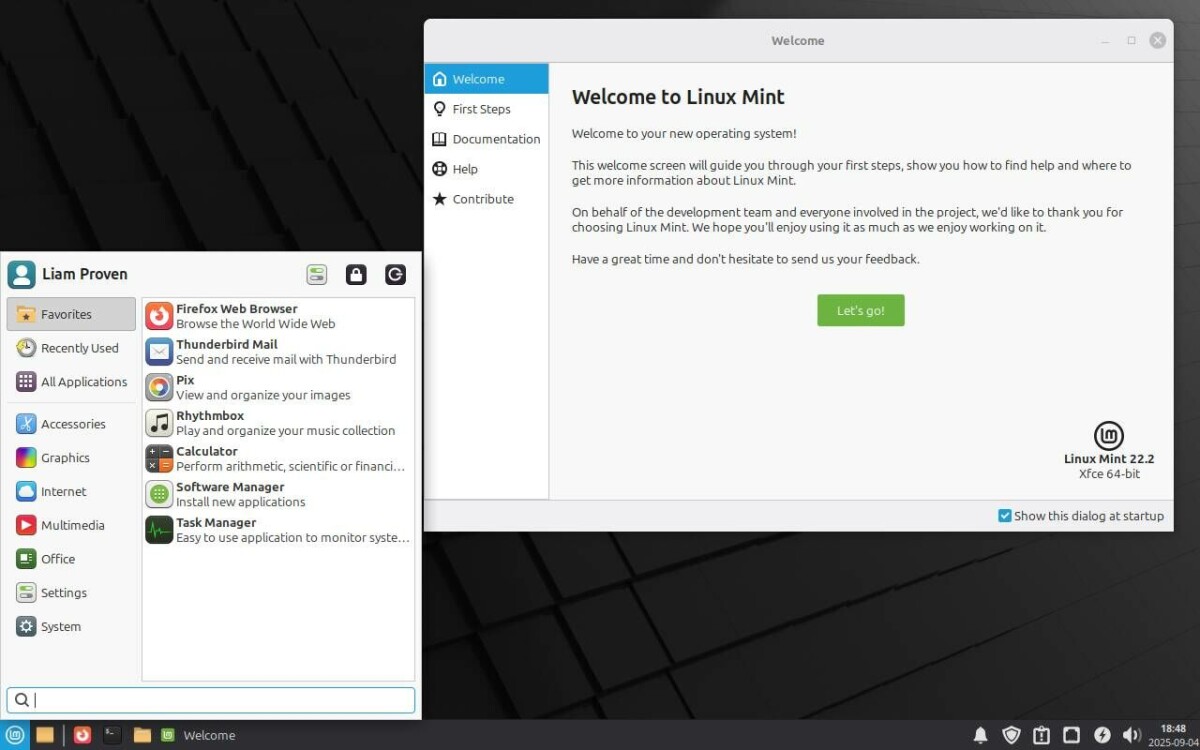The width and height of the screenshot is (1200, 750).
Task: Click the Linux Mint logo in Welcome window
Action: [1109, 436]
